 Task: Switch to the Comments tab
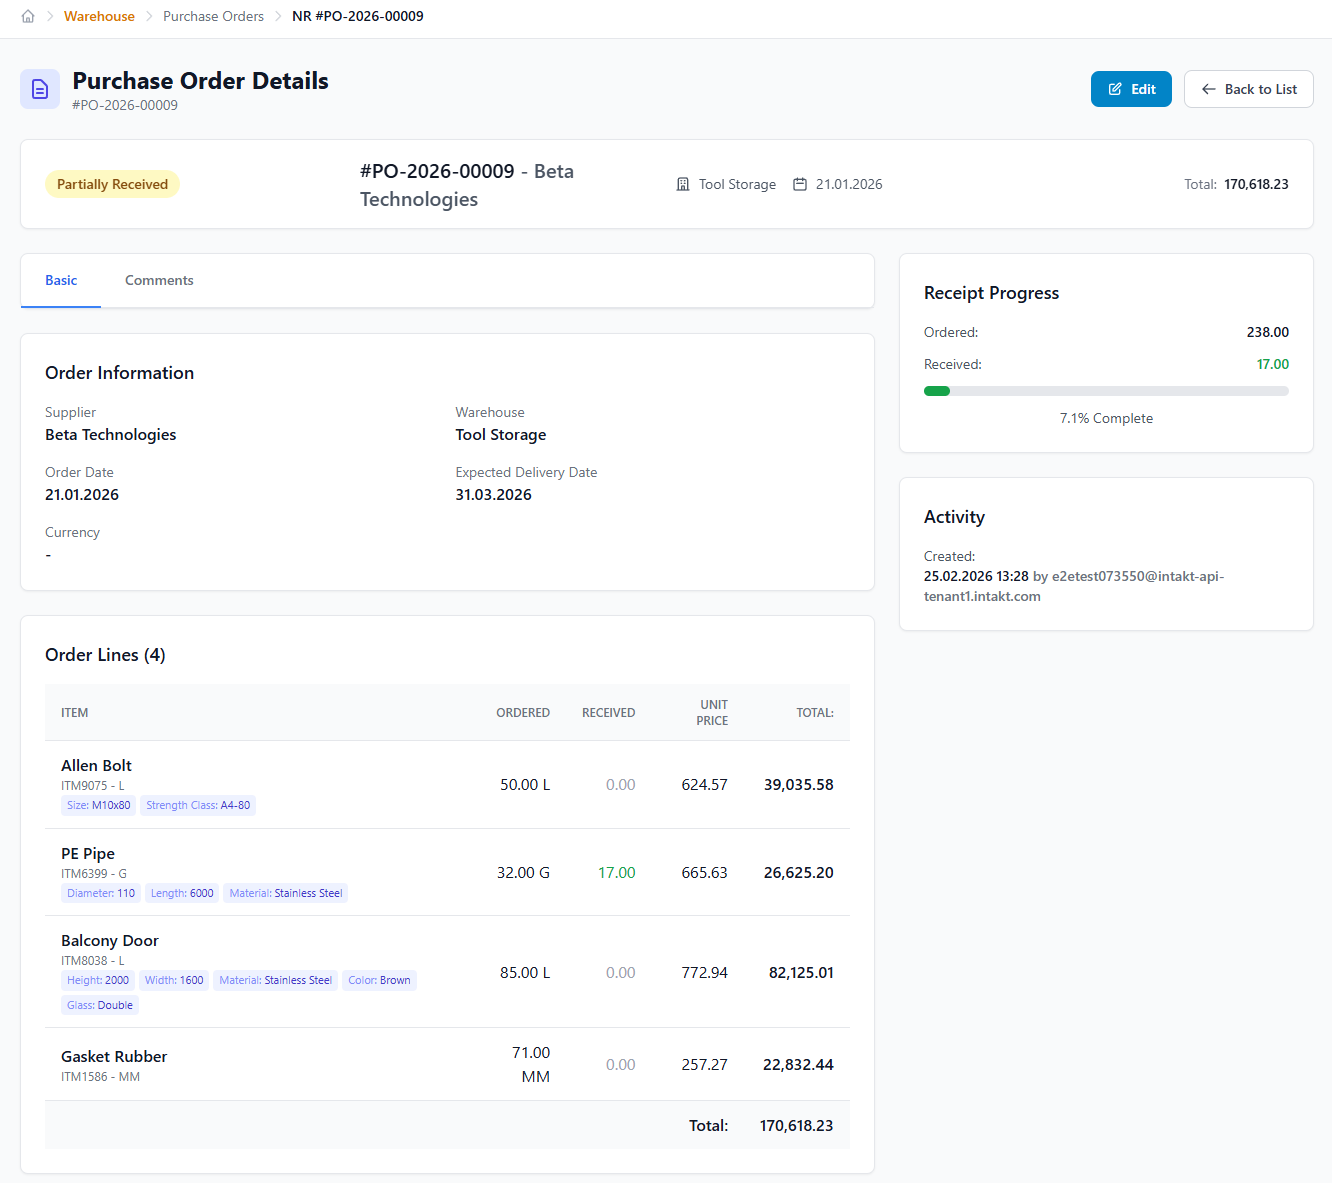(x=159, y=280)
